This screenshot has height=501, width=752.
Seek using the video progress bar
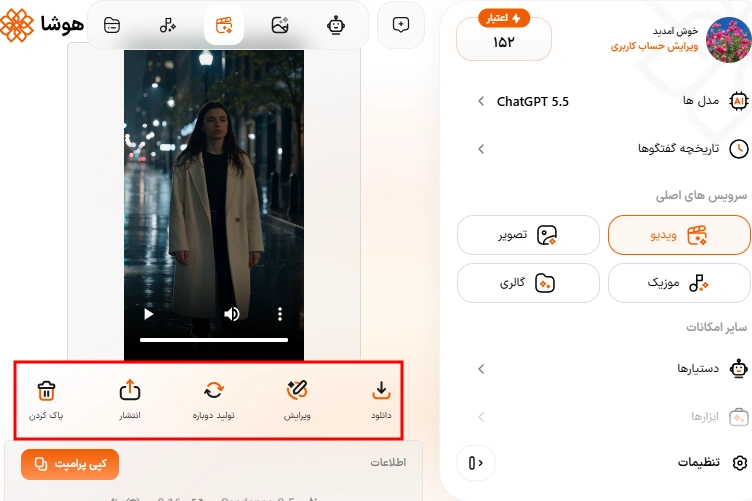[214, 340]
